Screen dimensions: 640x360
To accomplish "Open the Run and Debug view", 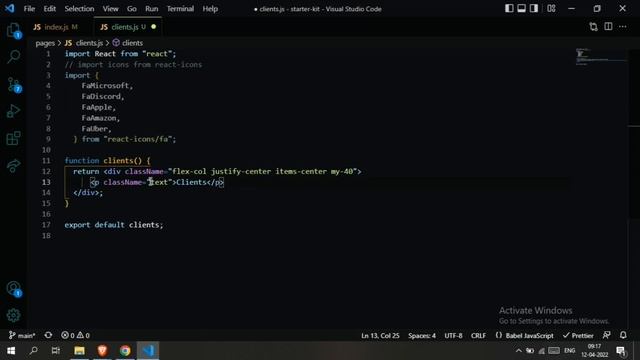I will coord(13,111).
